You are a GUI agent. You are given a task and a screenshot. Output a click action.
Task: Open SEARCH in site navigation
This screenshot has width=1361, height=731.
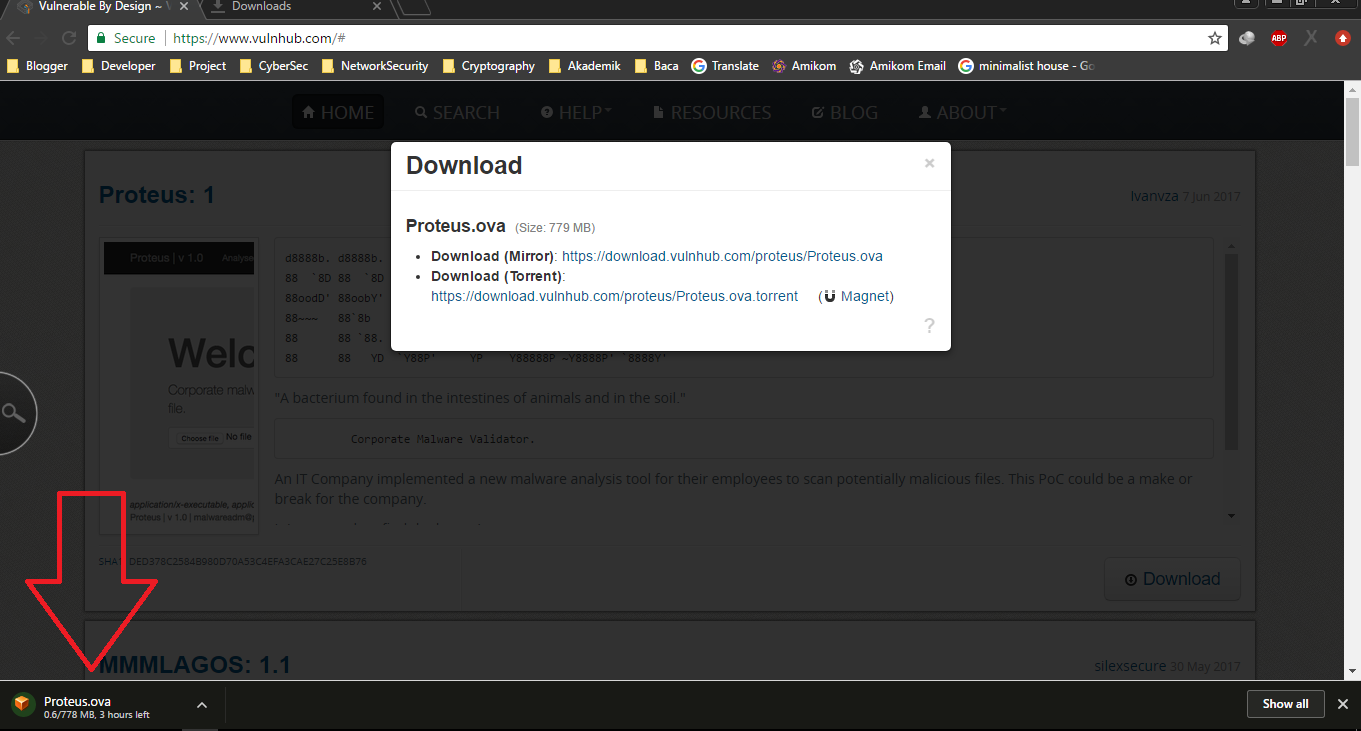point(457,112)
